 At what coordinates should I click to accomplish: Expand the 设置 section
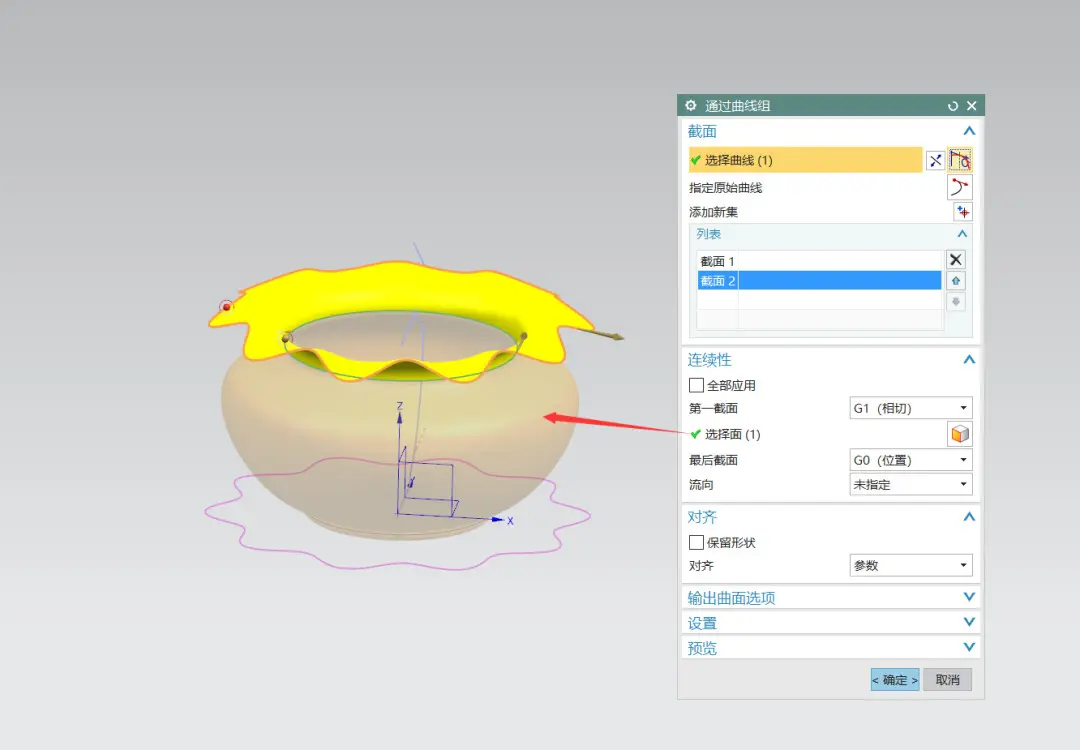tap(969, 622)
